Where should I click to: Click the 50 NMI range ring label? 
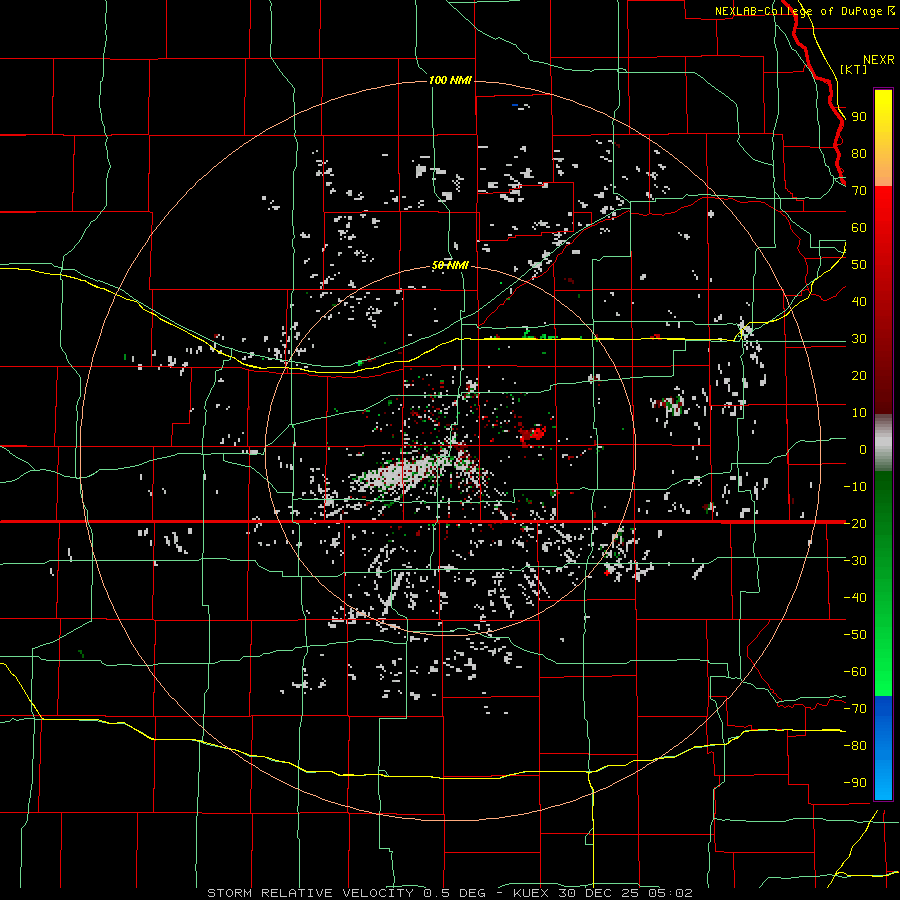451,266
